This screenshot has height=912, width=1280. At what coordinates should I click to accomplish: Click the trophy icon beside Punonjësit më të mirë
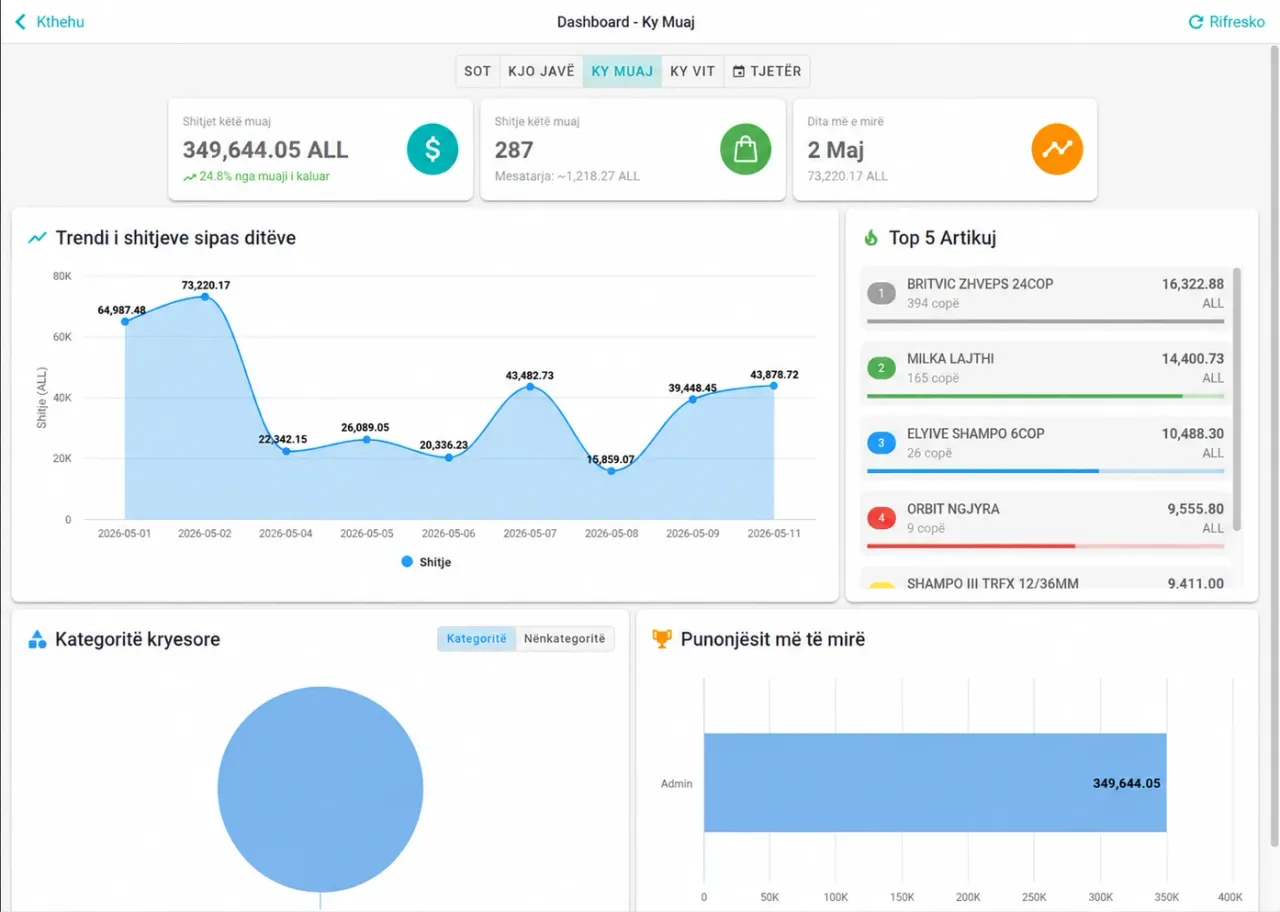click(x=662, y=638)
